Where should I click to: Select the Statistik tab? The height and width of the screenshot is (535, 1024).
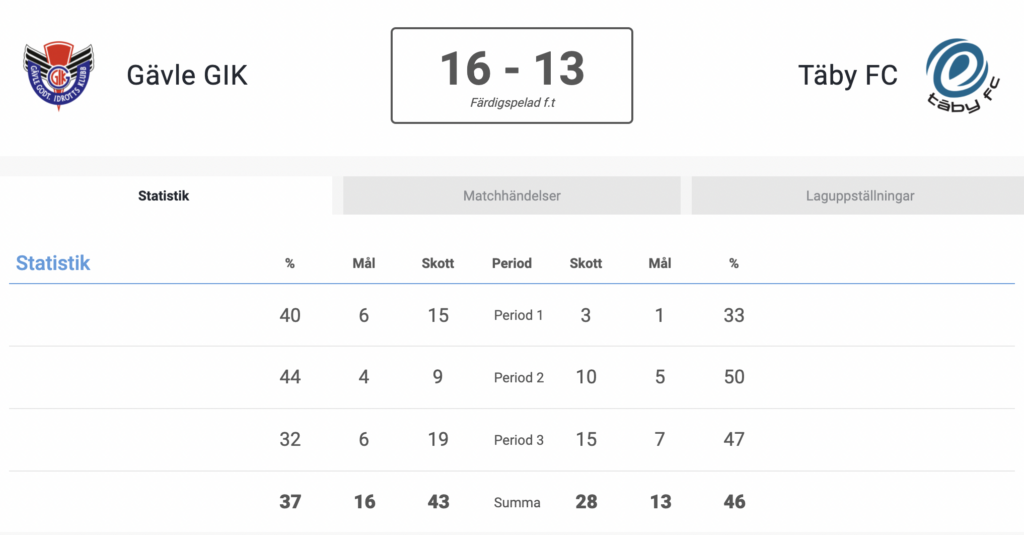pyautogui.click(x=163, y=195)
